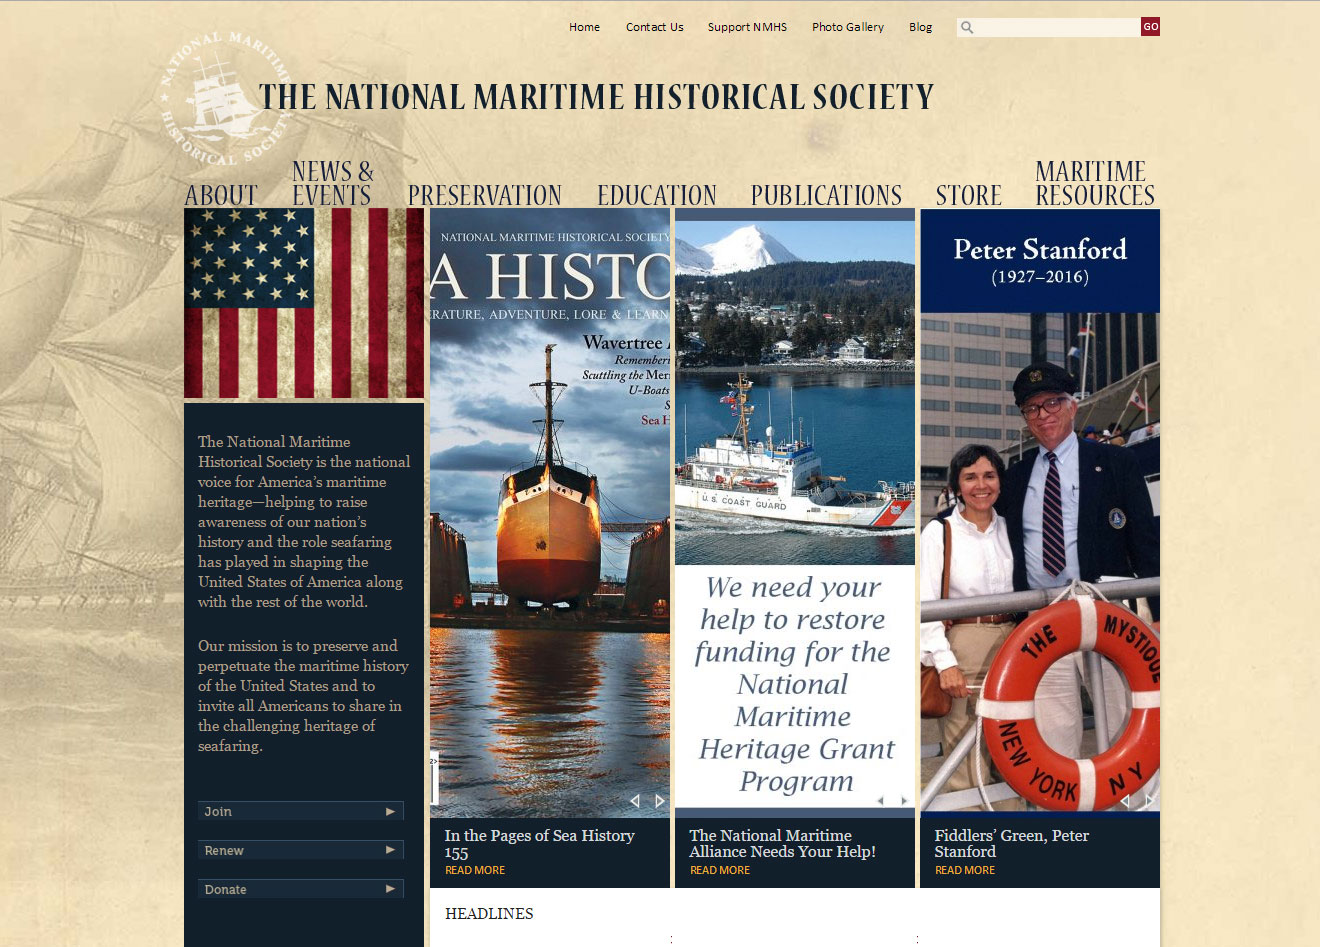Click the Heritage Grant slide next arrow

tap(904, 801)
